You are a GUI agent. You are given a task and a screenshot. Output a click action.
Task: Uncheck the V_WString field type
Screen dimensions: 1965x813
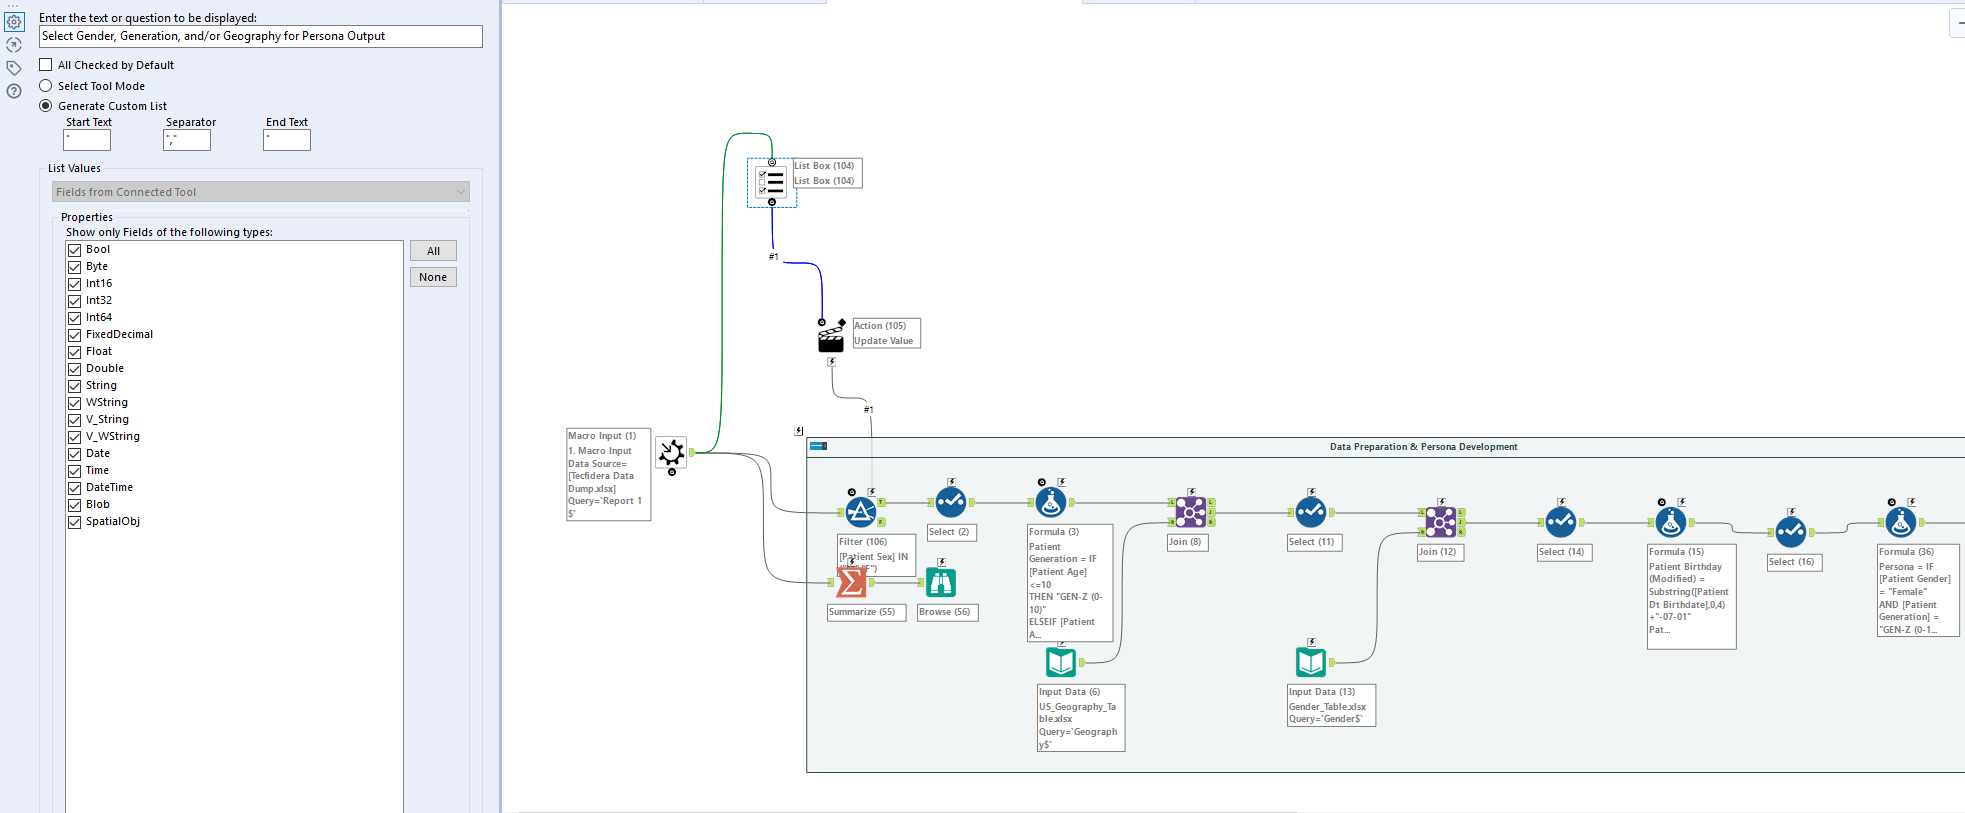pos(75,437)
